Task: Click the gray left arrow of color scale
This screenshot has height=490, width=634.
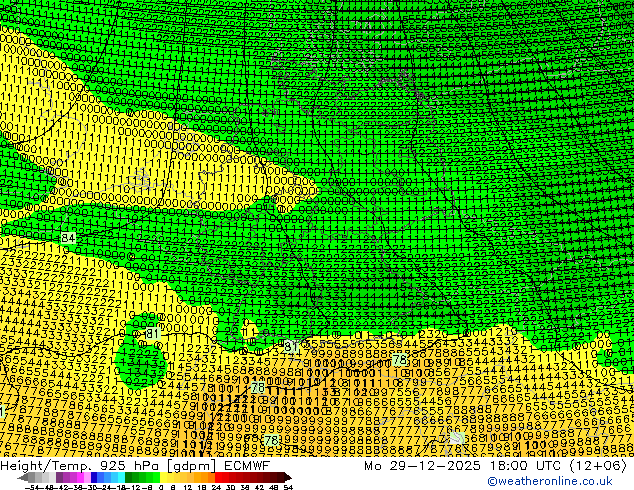Action: (23, 478)
